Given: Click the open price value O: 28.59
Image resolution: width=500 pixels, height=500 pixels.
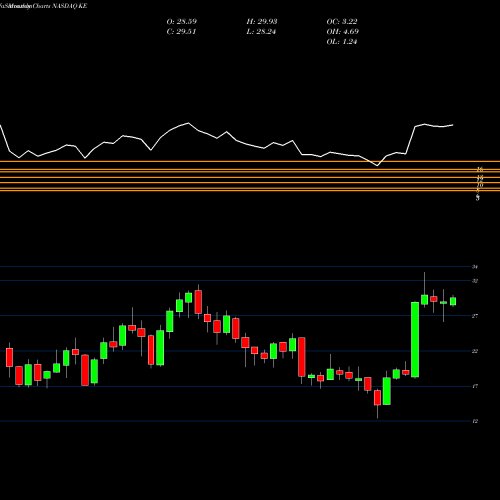Looking at the screenshot, I should point(182,22).
